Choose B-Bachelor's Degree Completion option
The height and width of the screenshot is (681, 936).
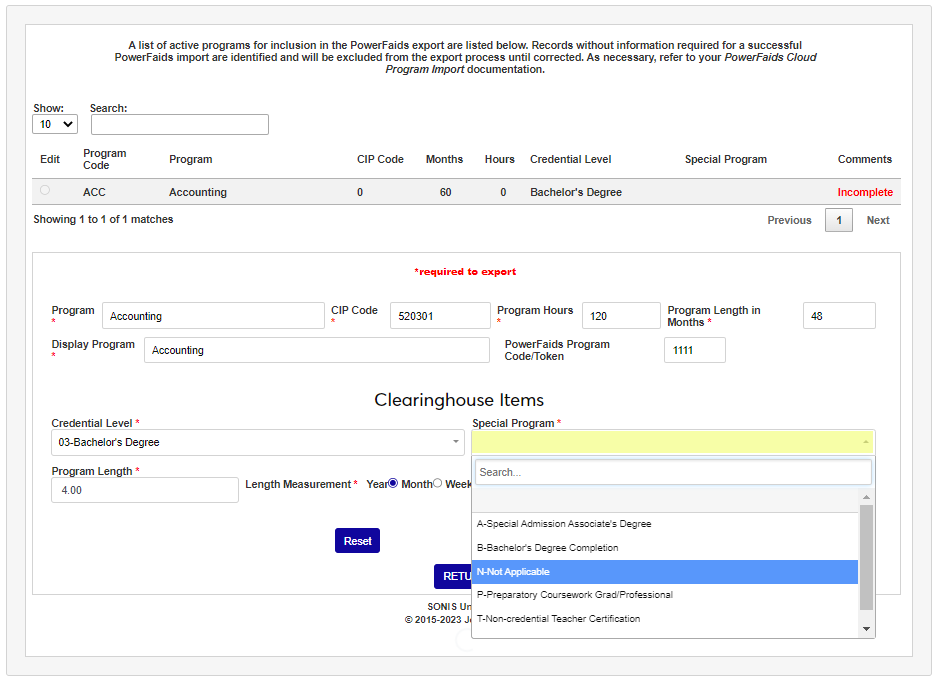pos(665,548)
